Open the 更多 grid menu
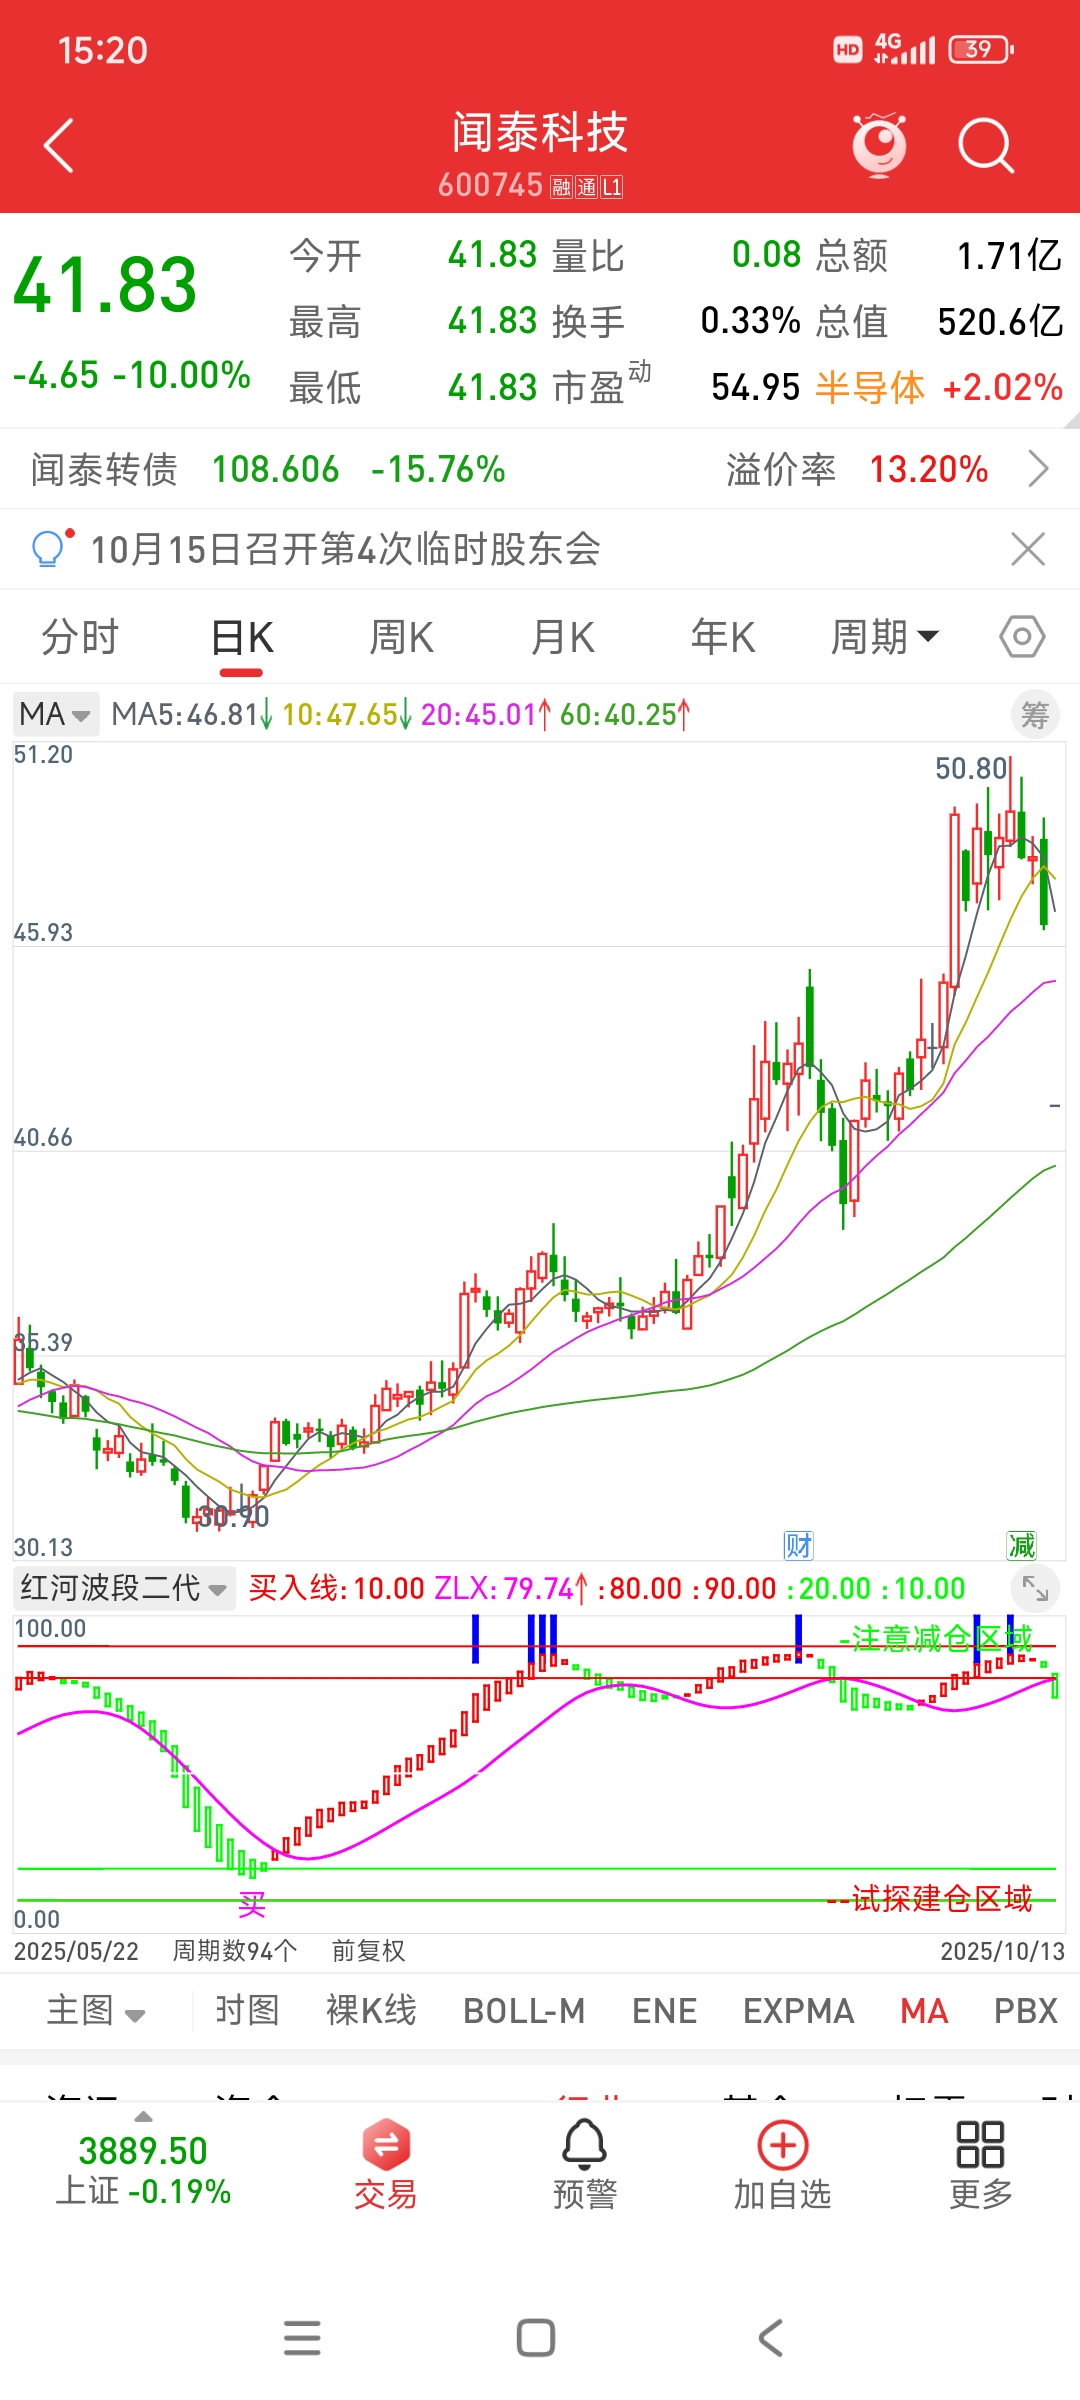1080x2400 pixels. tap(980, 2165)
